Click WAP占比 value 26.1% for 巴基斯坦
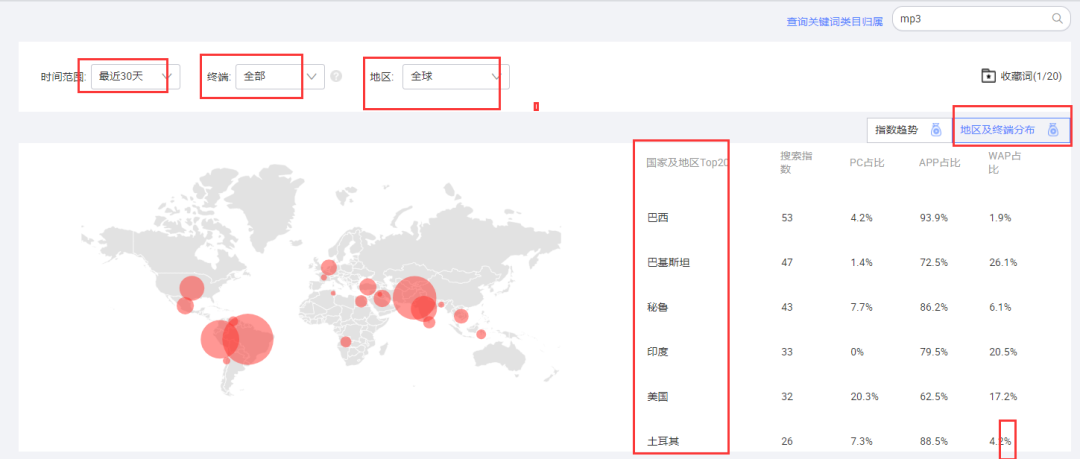 (x=1003, y=263)
